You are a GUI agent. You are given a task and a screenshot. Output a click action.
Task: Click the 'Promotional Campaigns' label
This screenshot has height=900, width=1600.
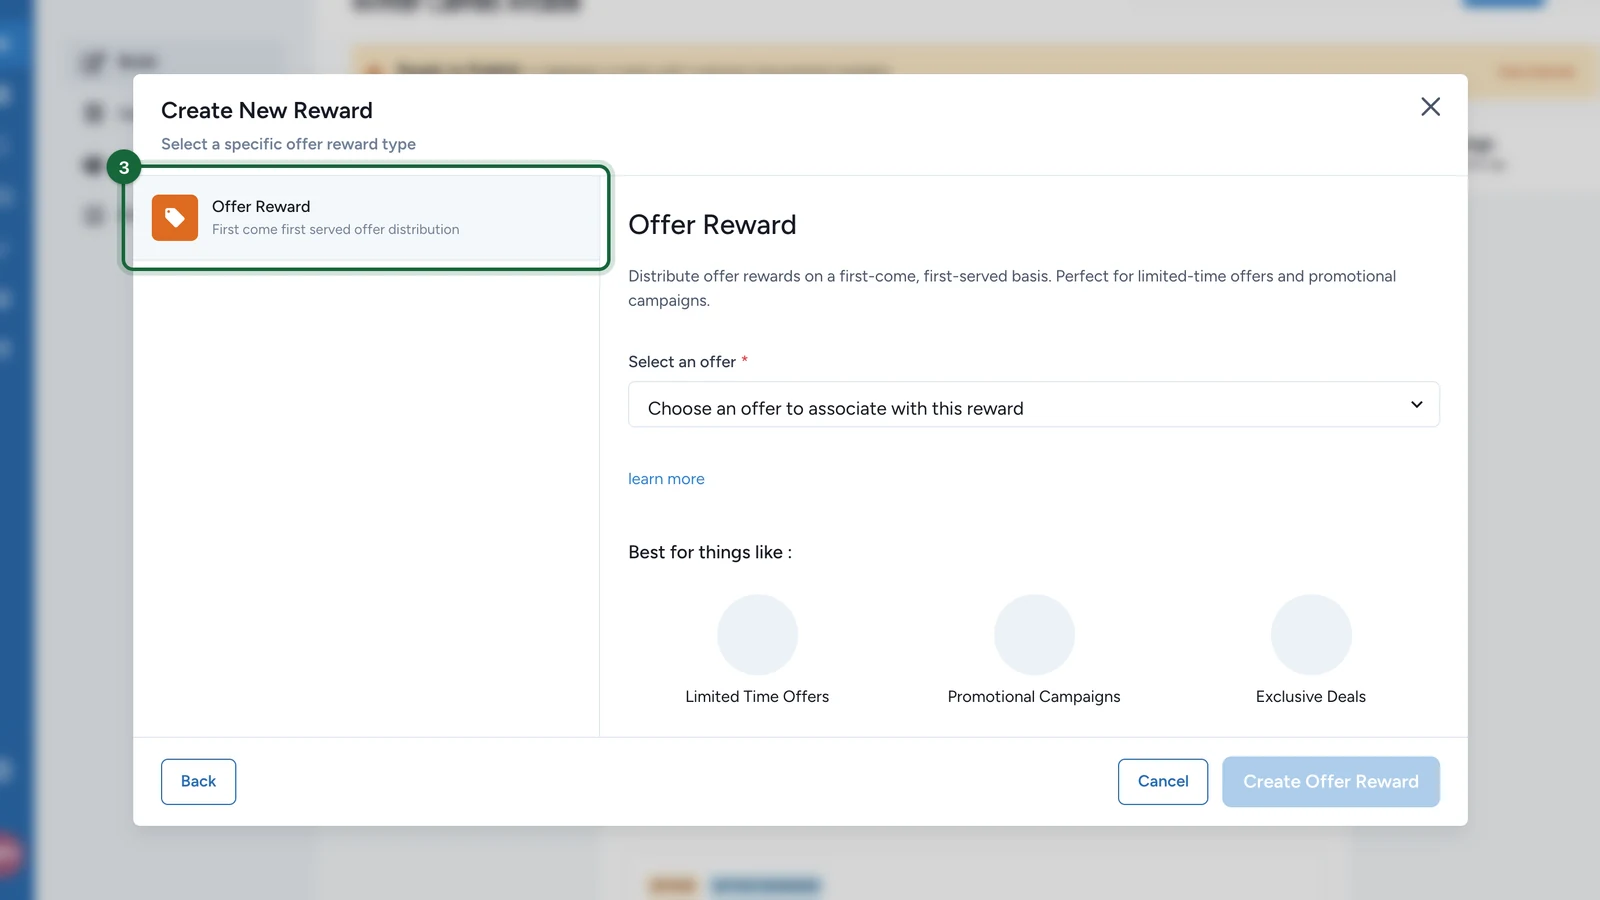click(1034, 697)
